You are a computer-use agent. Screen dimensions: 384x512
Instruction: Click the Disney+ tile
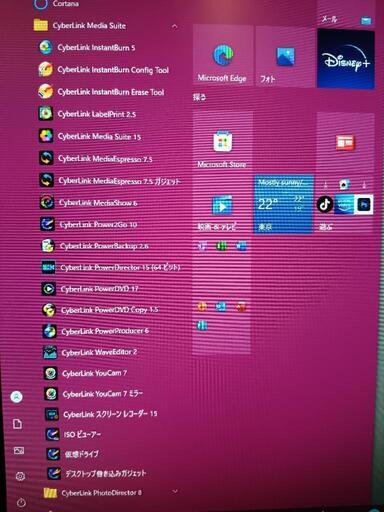pyautogui.click(x=346, y=59)
